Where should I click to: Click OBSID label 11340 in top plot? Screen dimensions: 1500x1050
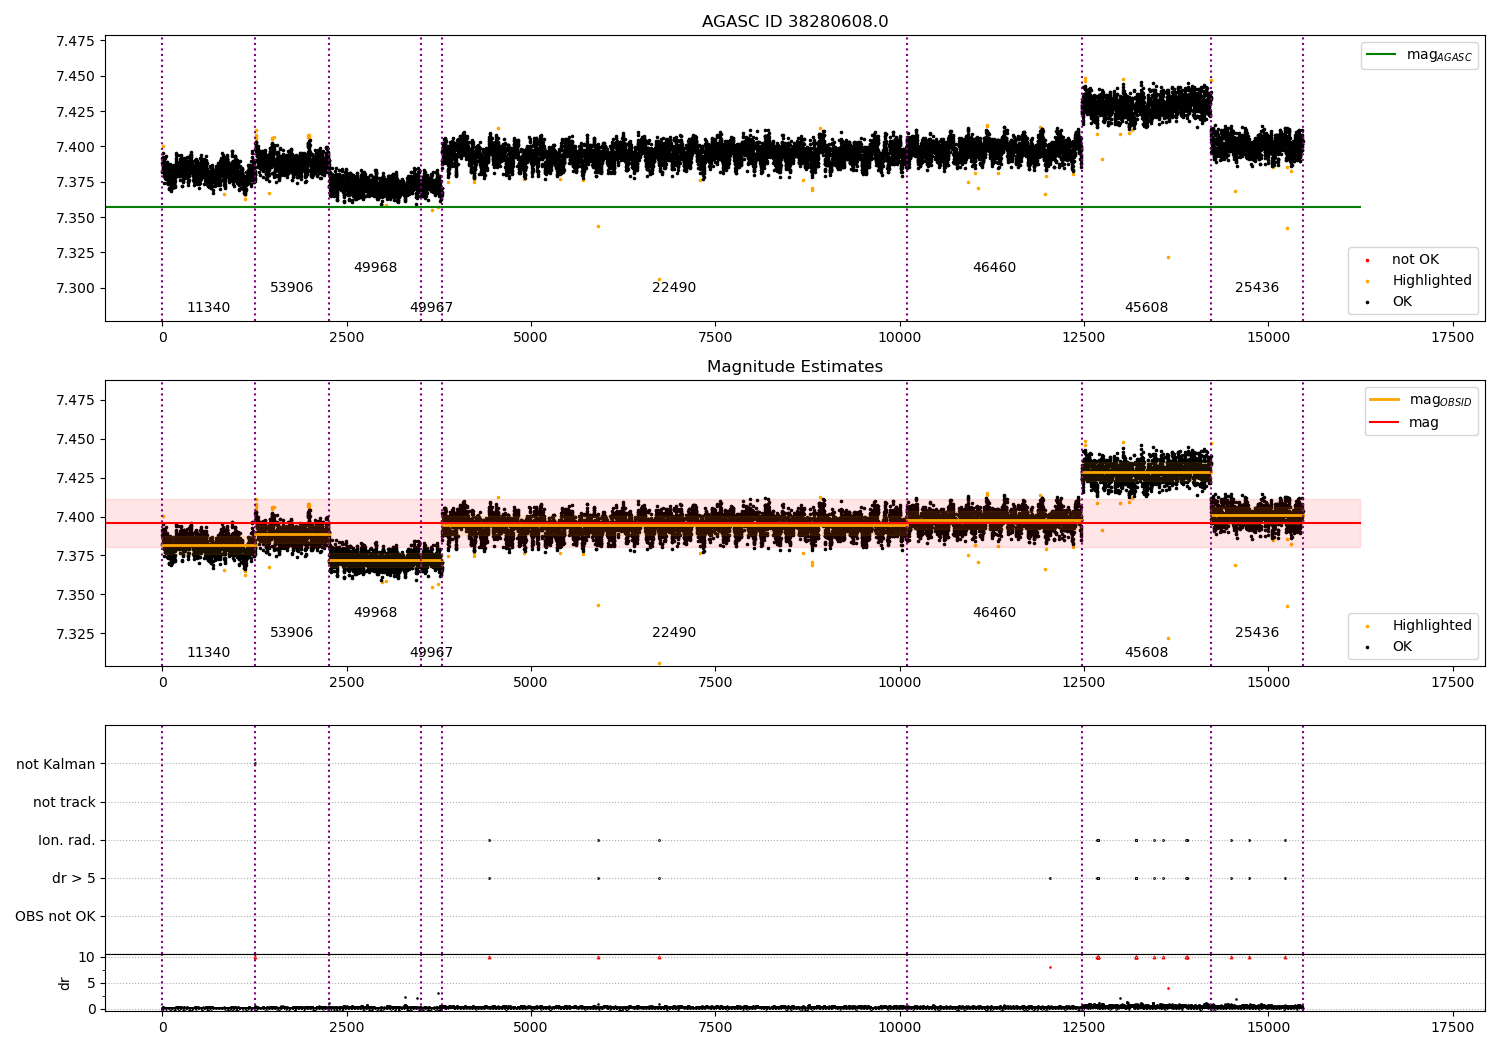[208, 308]
